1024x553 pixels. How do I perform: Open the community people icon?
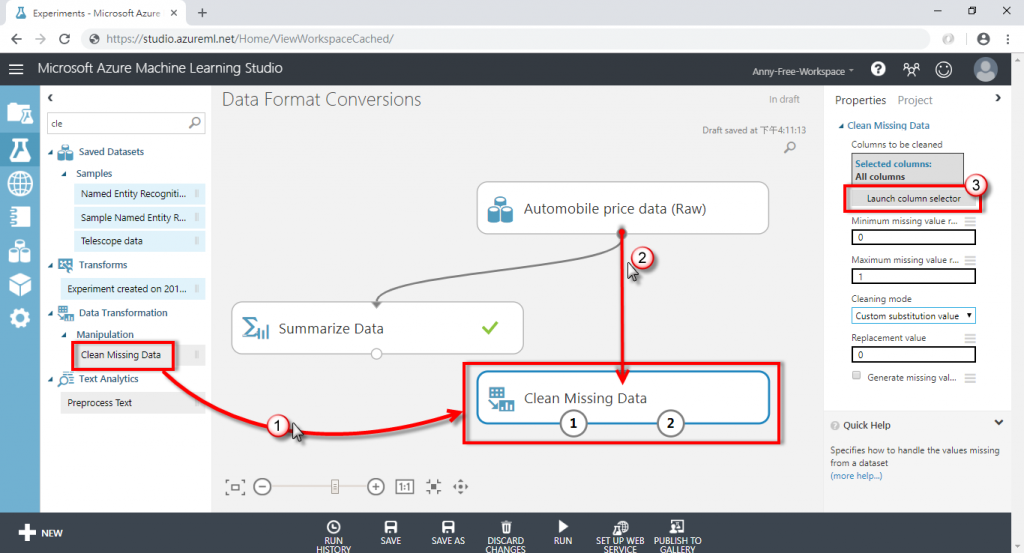click(911, 69)
